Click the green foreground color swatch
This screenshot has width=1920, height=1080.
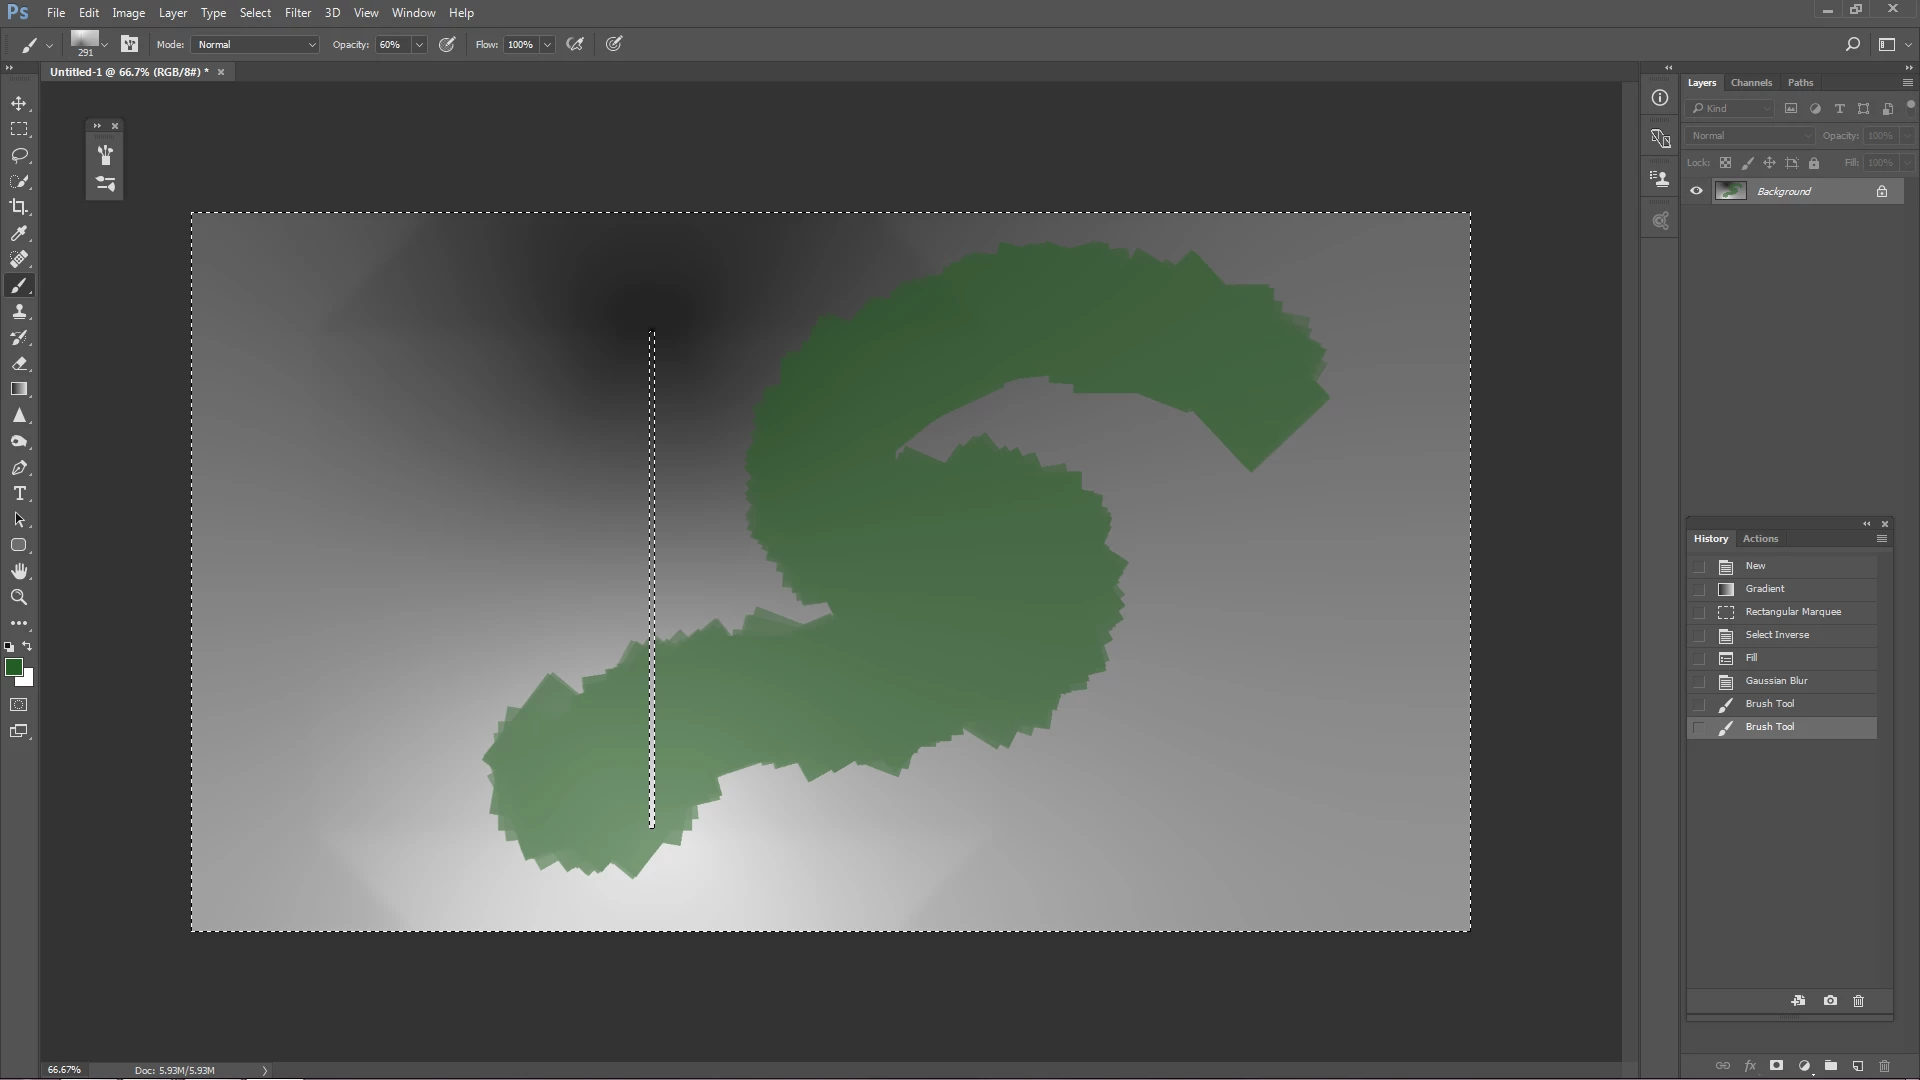click(x=13, y=667)
